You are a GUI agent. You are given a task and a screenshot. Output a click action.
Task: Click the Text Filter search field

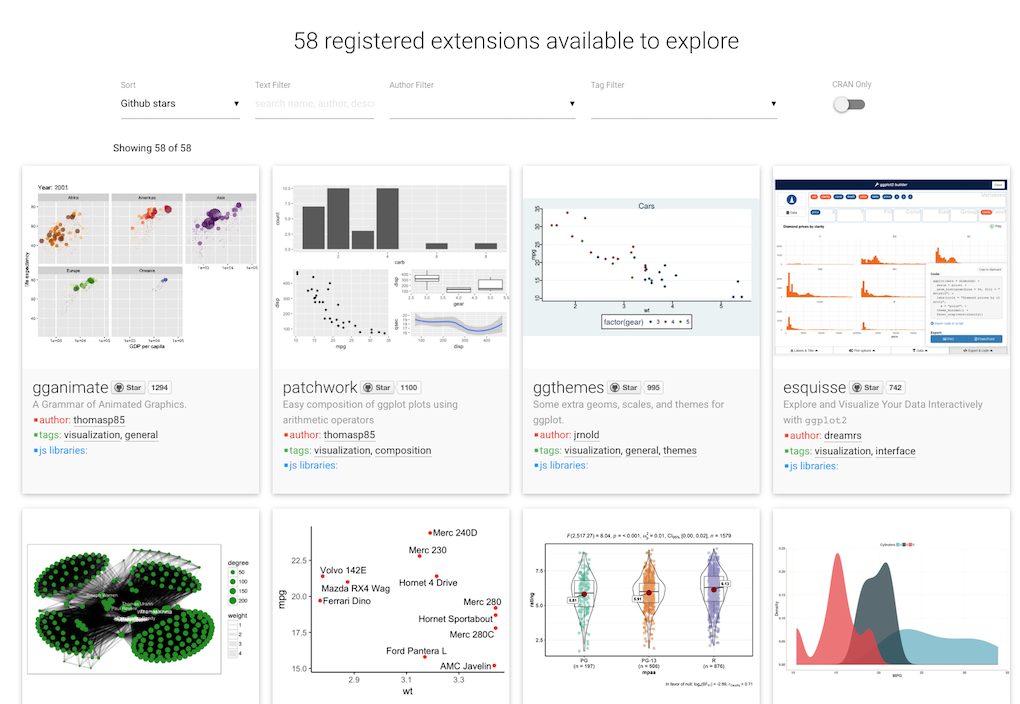pos(314,104)
